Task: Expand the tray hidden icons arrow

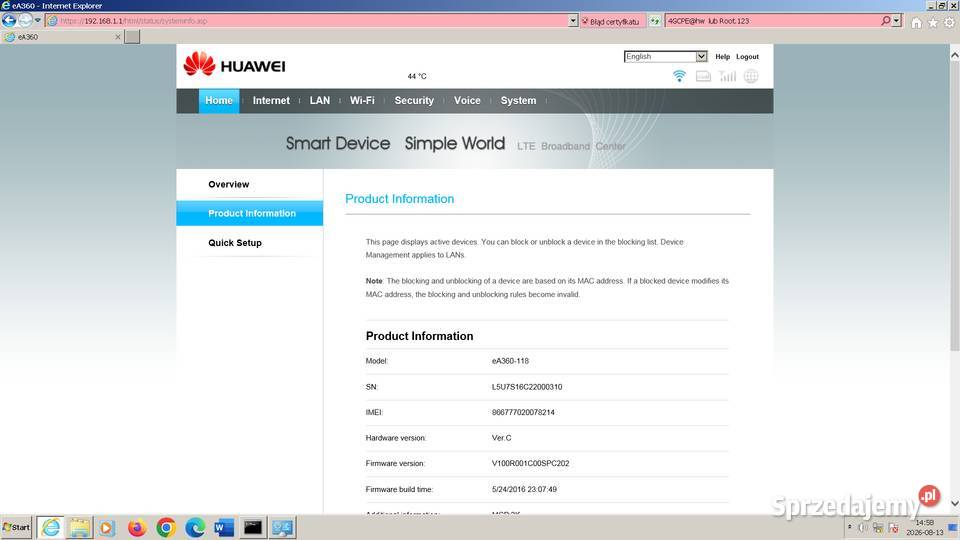Action: [850, 527]
